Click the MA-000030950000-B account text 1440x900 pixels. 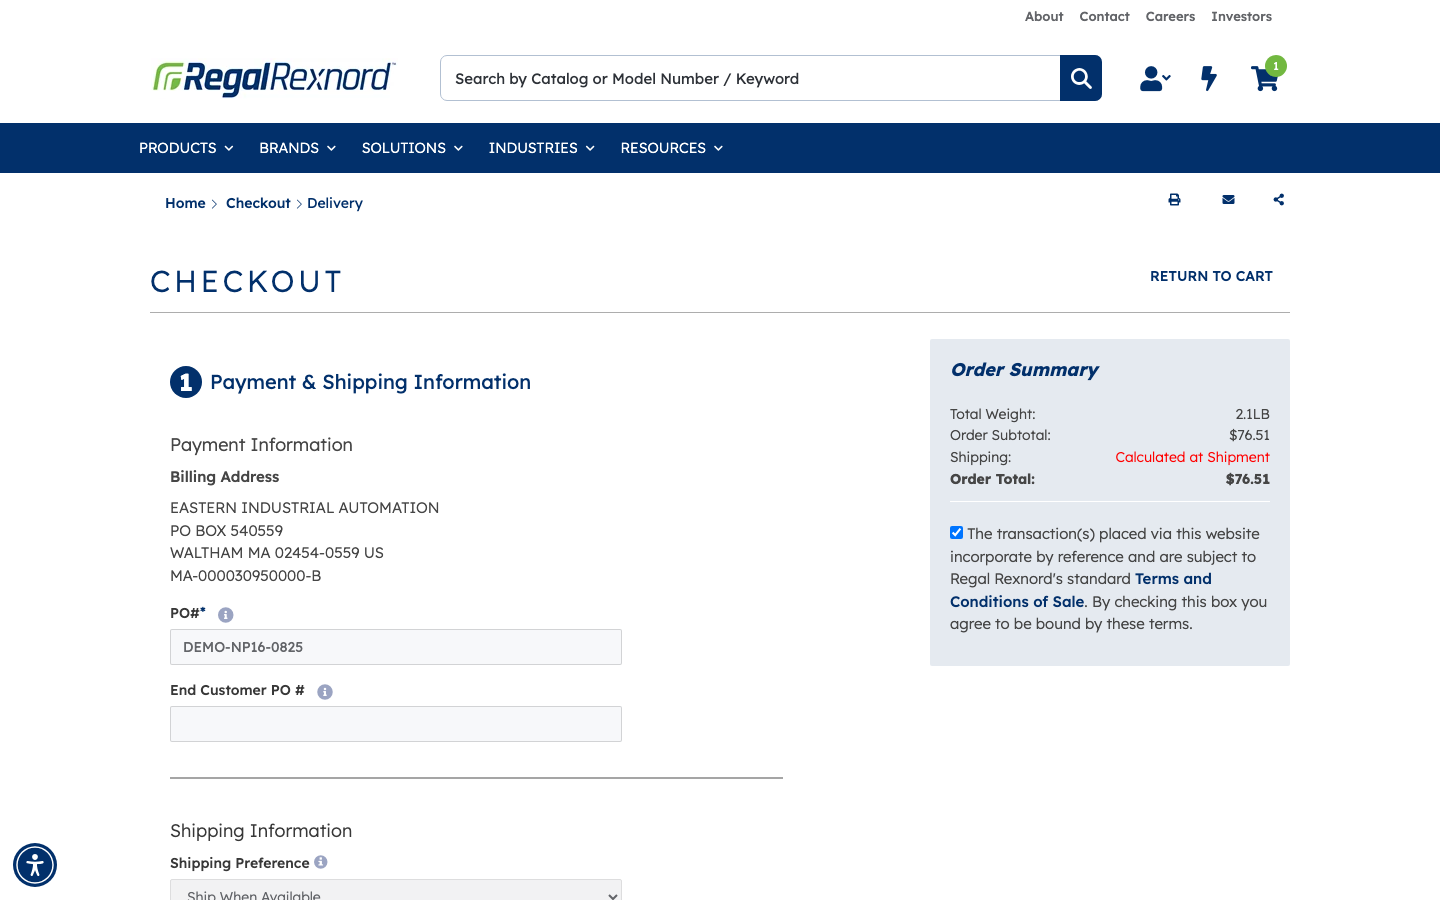tap(246, 576)
